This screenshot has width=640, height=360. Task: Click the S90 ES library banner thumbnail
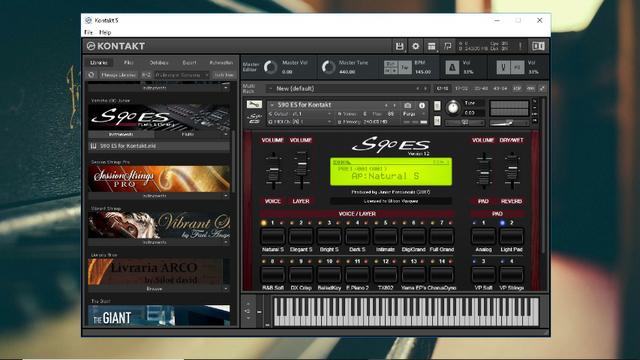[159, 118]
